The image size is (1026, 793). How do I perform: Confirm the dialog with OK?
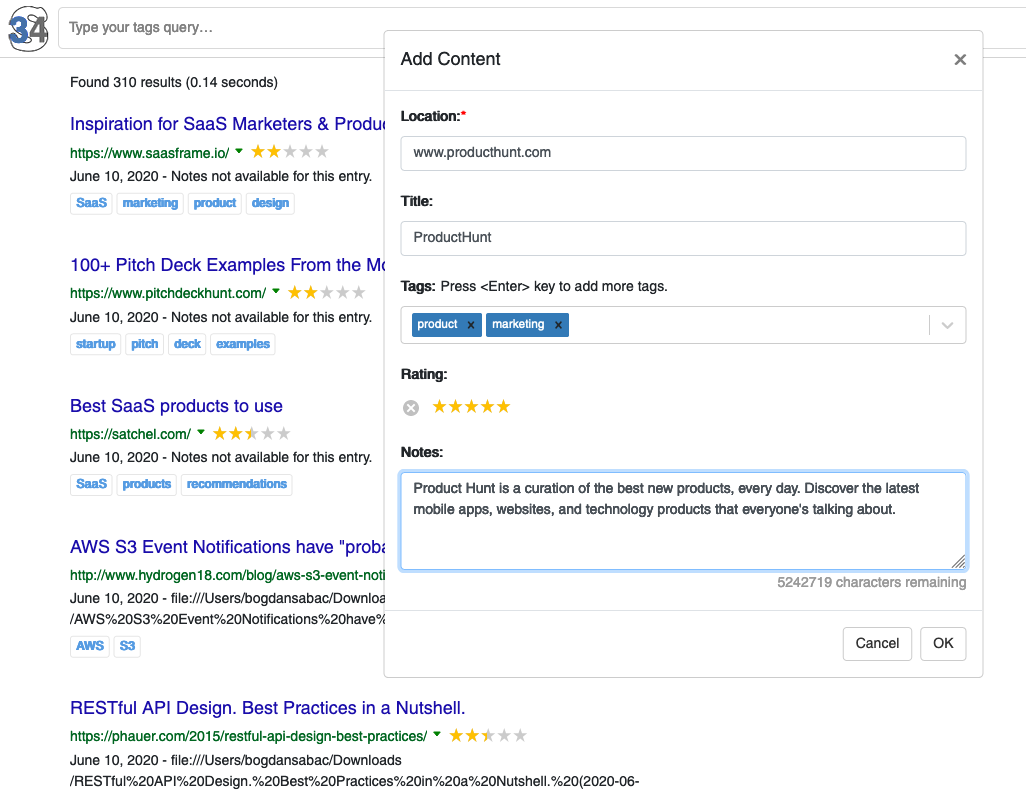(x=943, y=644)
